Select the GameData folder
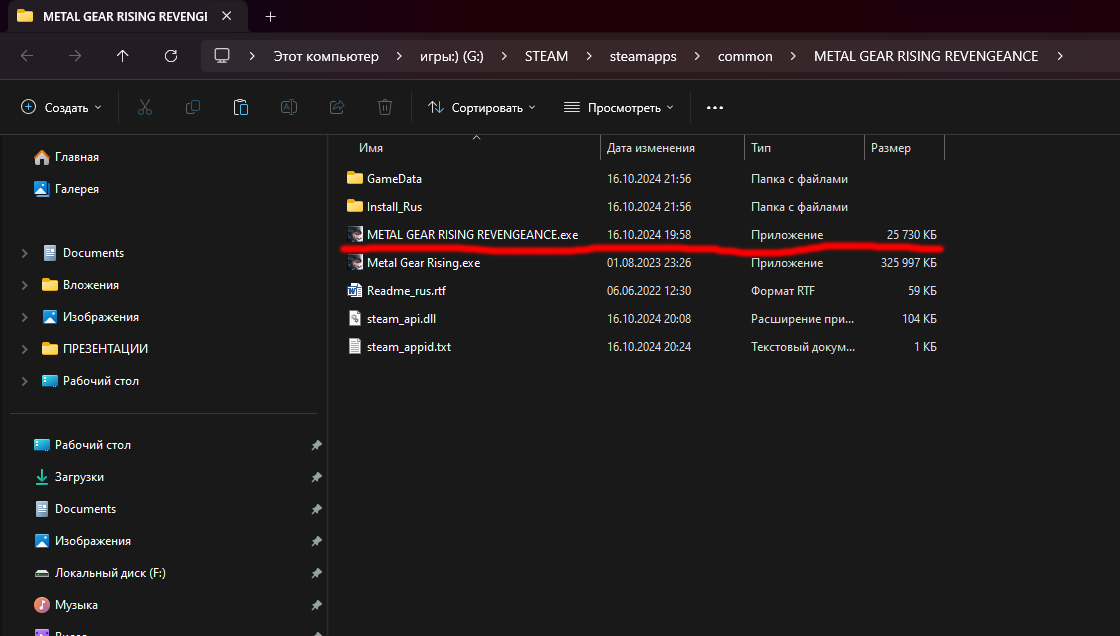 tap(394, 179)
